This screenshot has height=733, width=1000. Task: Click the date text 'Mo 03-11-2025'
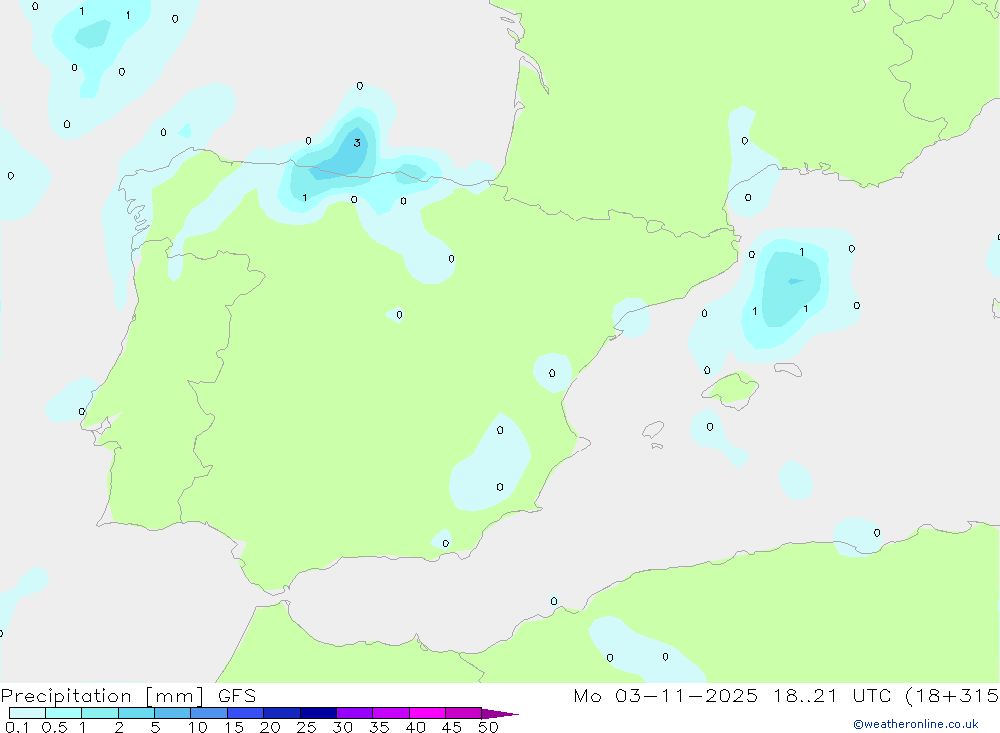pos(666,696)
